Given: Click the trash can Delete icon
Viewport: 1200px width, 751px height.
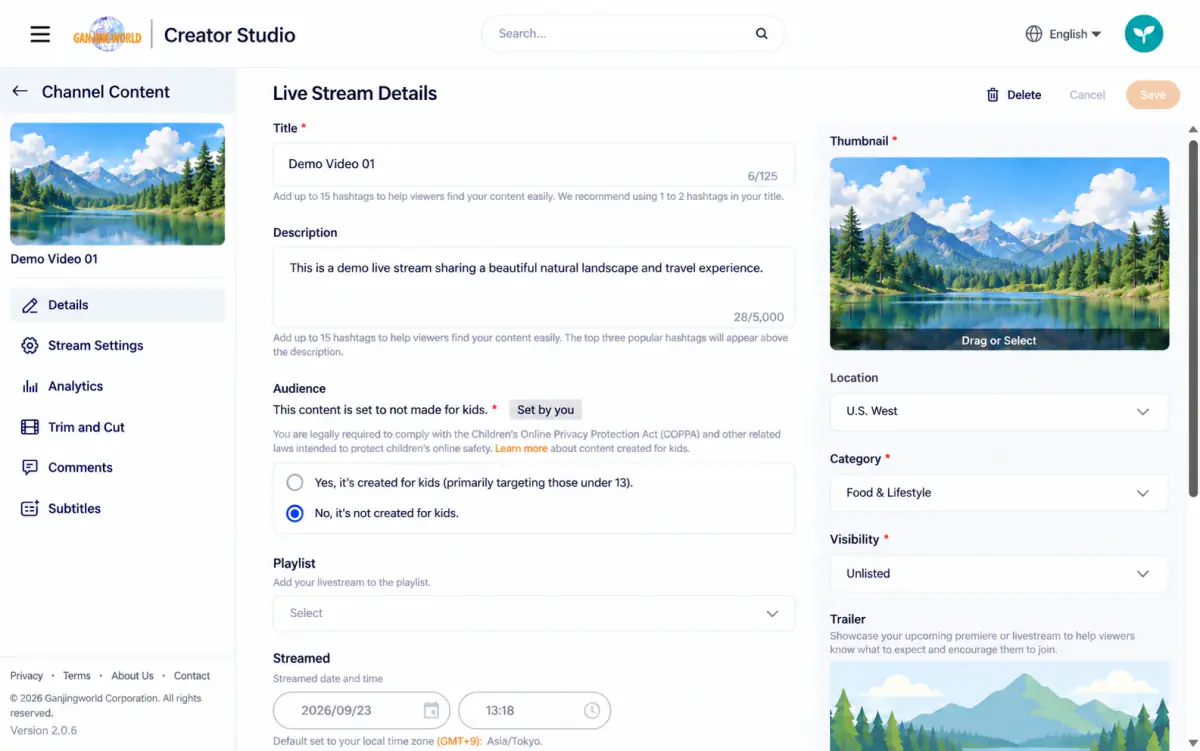Looking at the screenshot, I should pos(993,95).
